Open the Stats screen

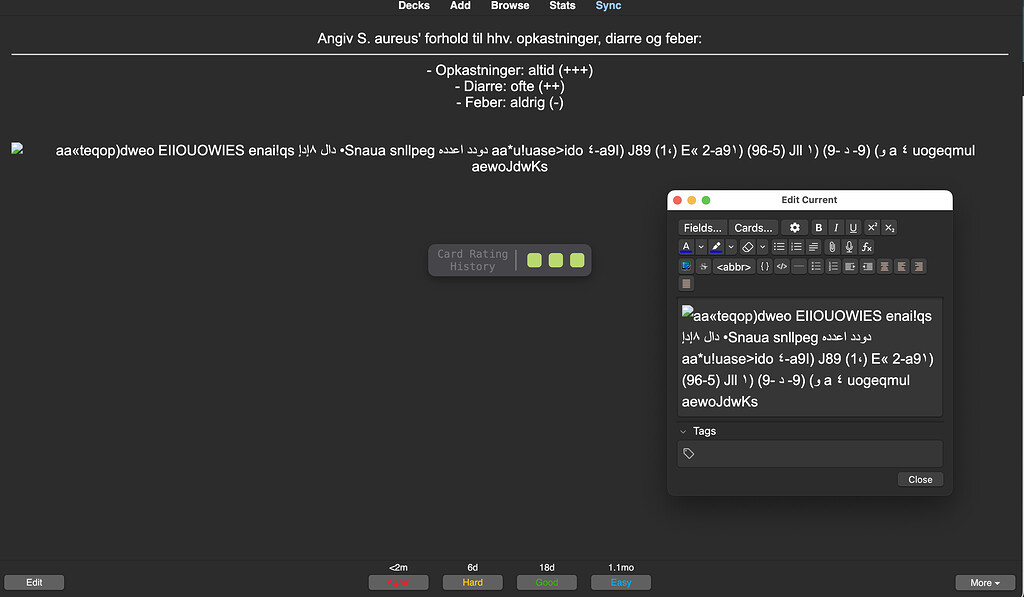pyautogui.click(x=562, y=6)
